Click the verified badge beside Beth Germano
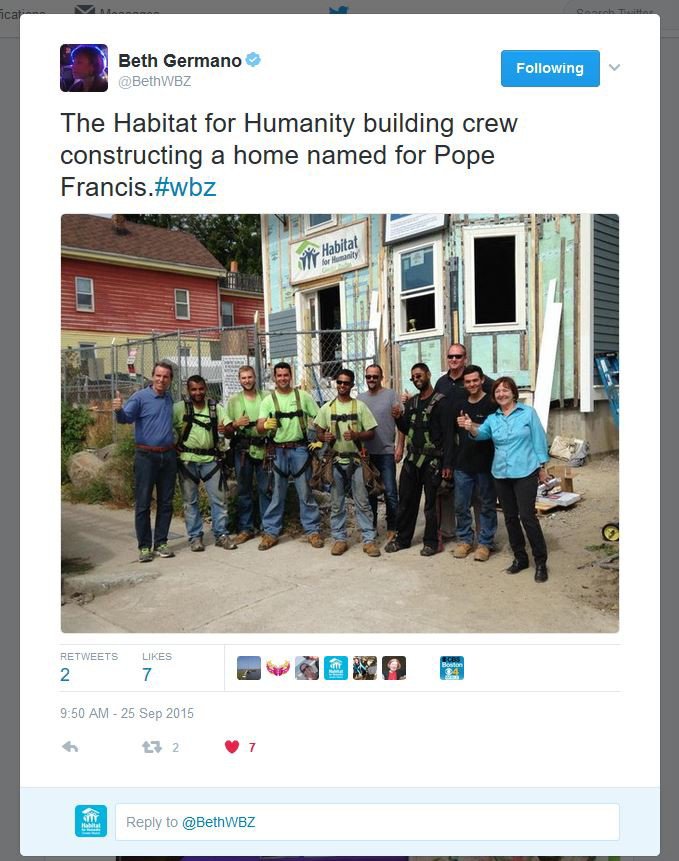 (253, 60)
